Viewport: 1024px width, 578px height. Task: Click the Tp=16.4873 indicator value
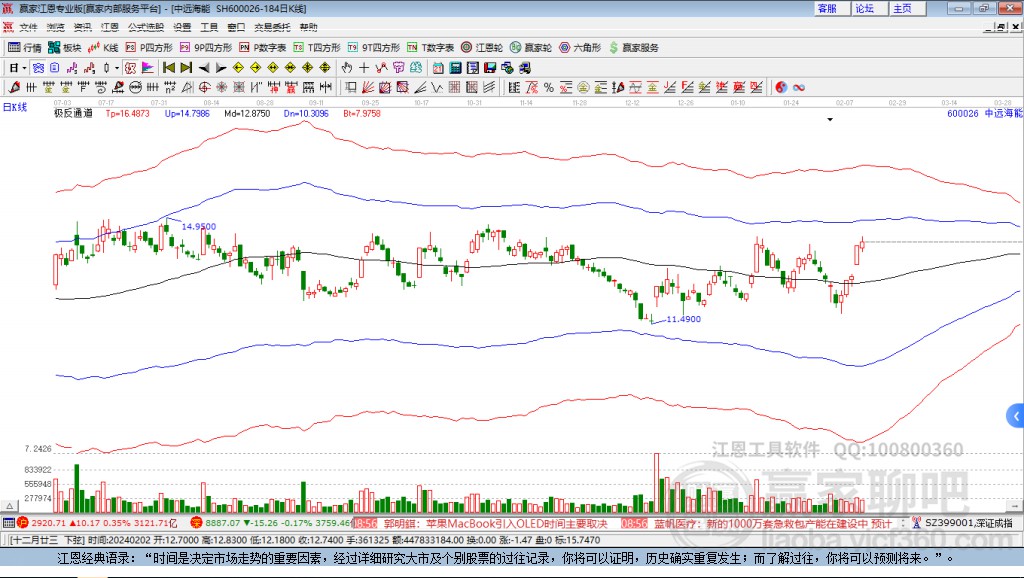coord(127,114)
